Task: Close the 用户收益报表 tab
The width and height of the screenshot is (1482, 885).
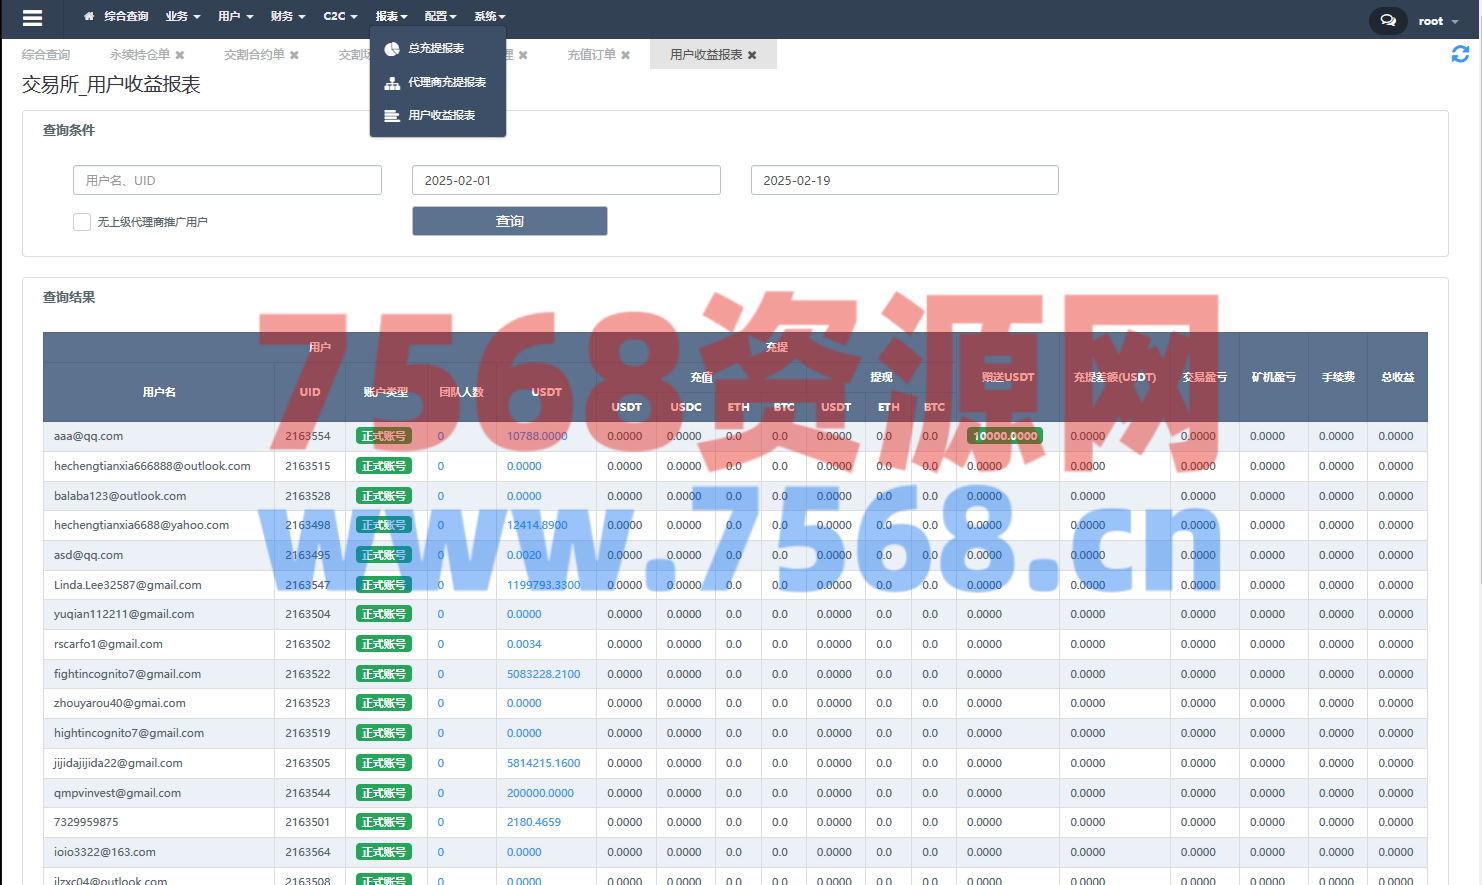Action: pyautogui.click(x=752, y=55)
